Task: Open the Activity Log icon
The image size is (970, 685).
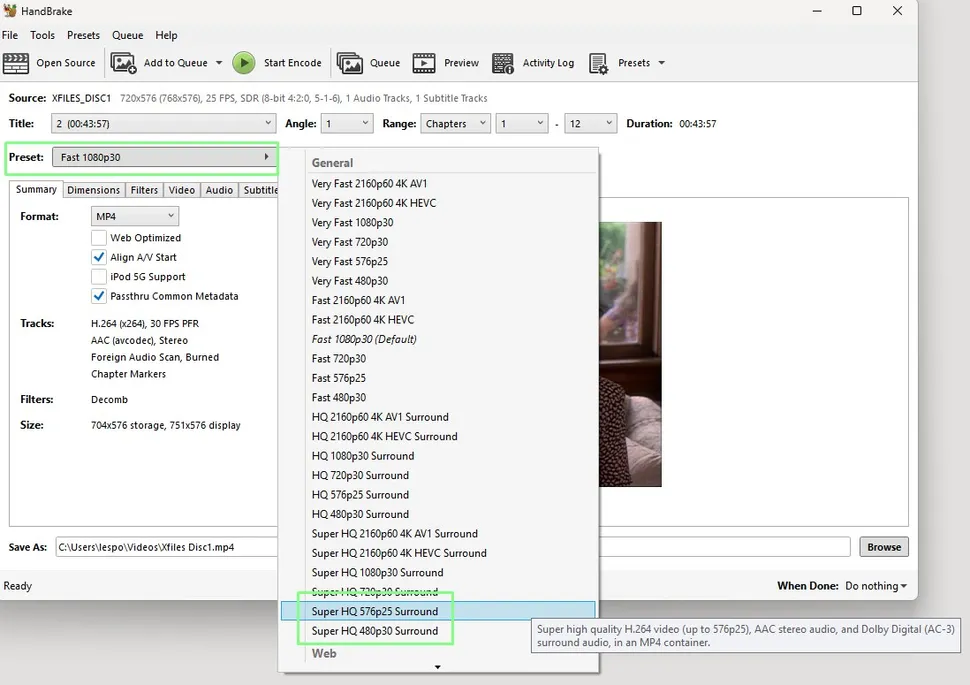Action: [x=503, y=63]
